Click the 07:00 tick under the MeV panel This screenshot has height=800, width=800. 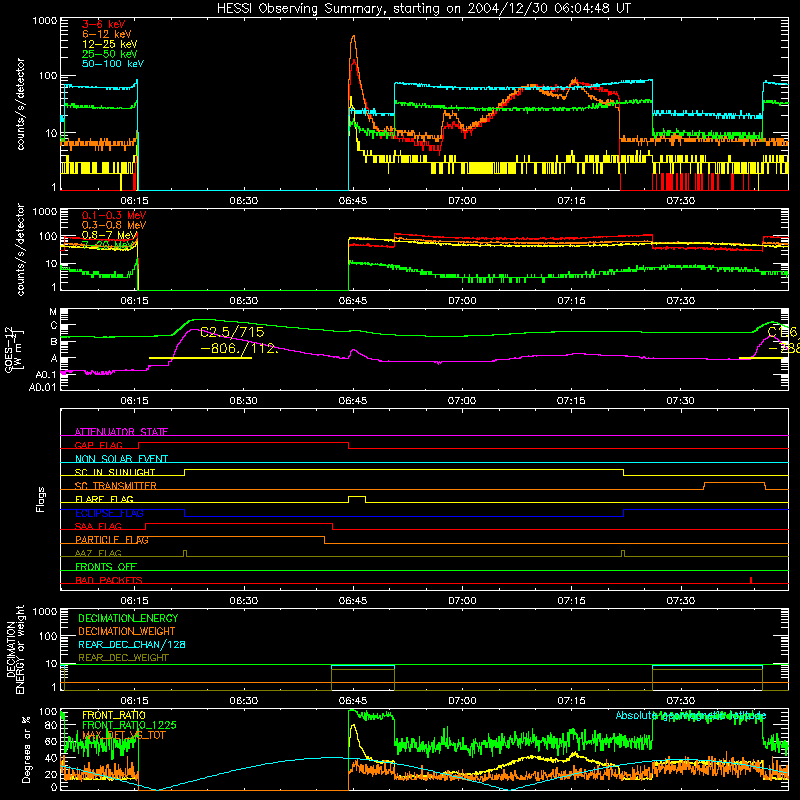click(462, 301)
